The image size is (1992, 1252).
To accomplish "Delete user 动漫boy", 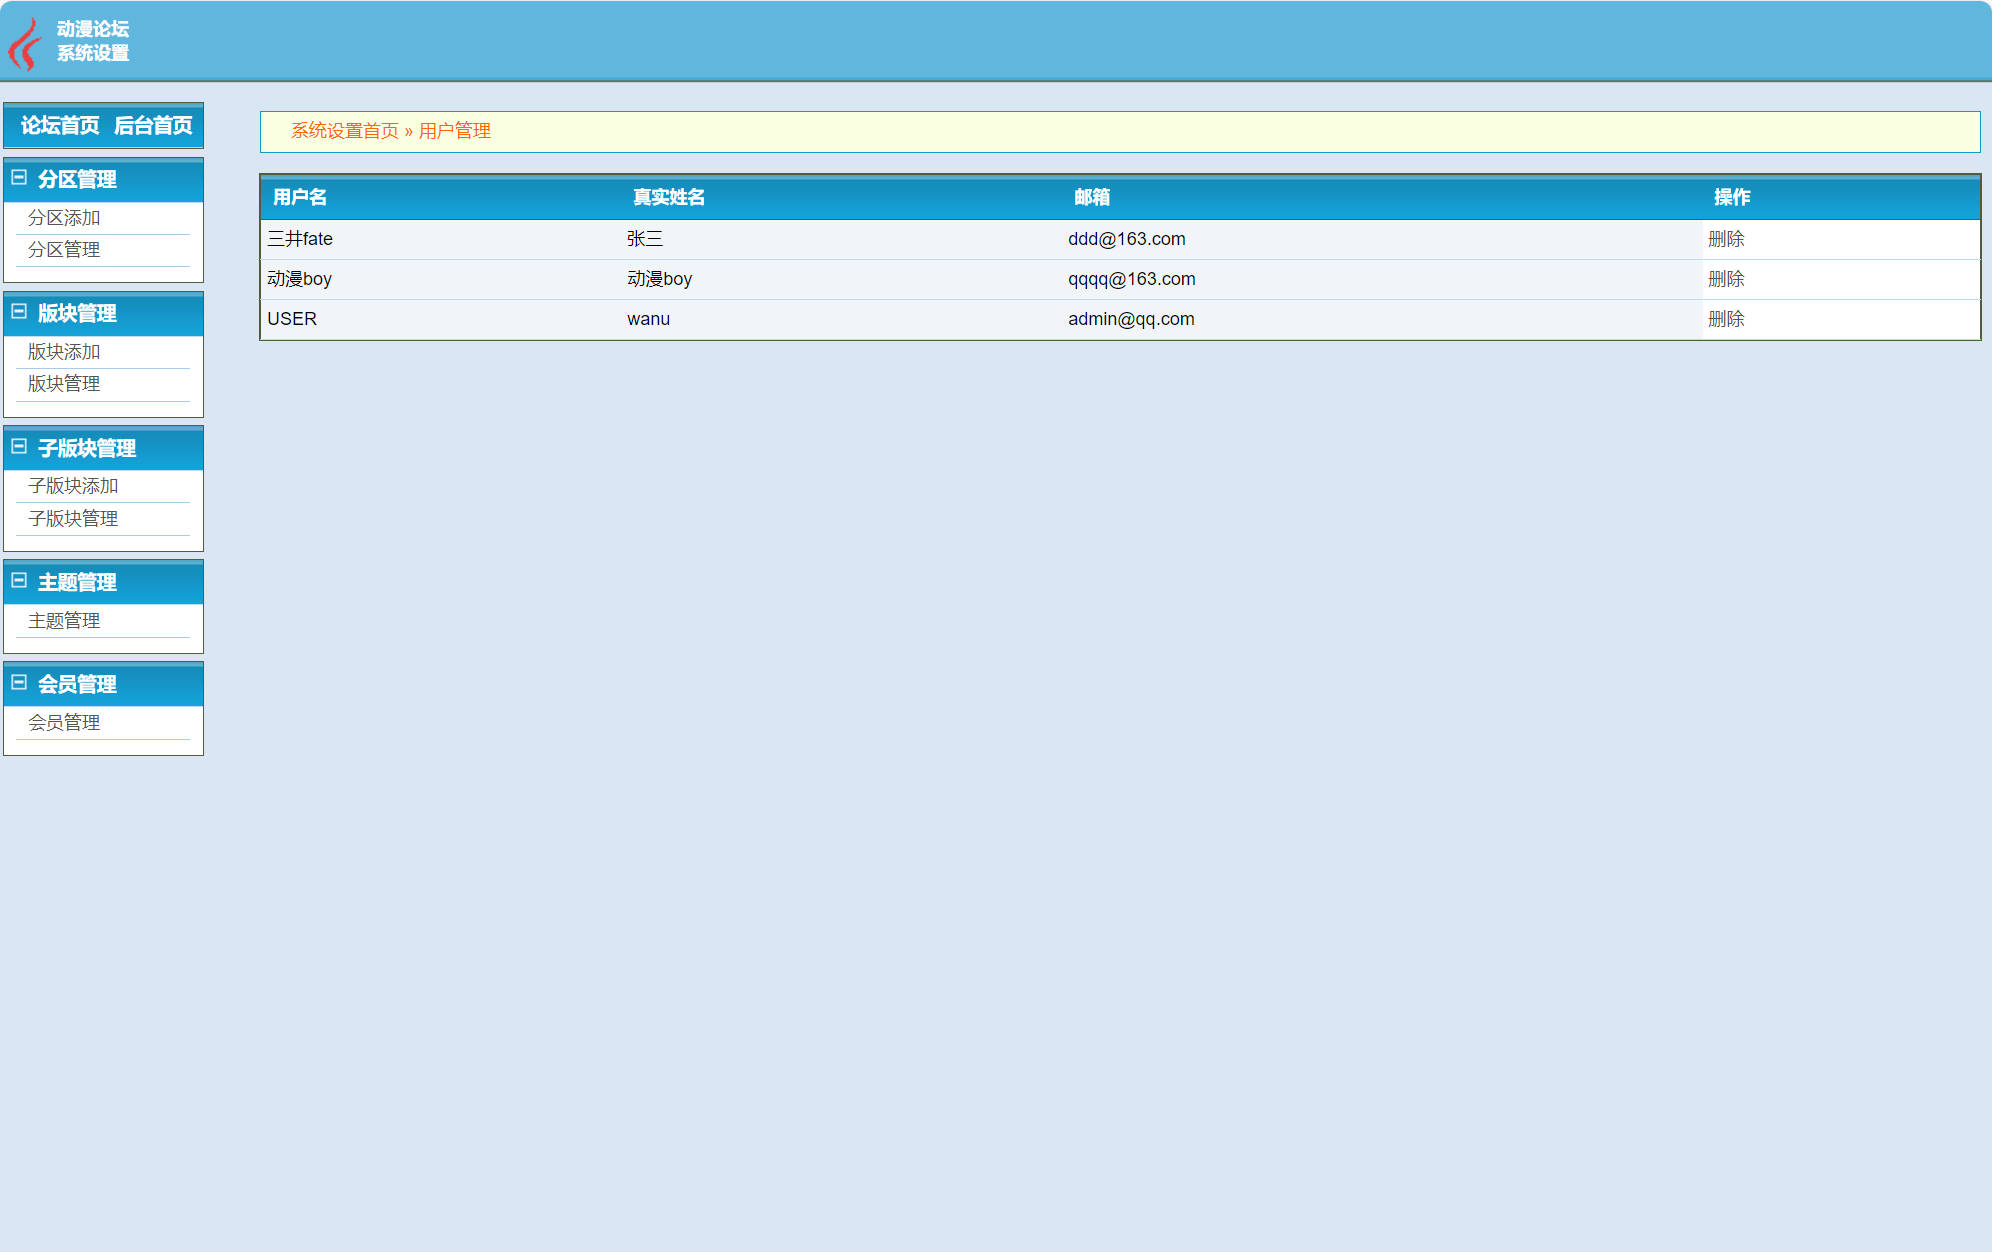I will [x=1726, y=279].
